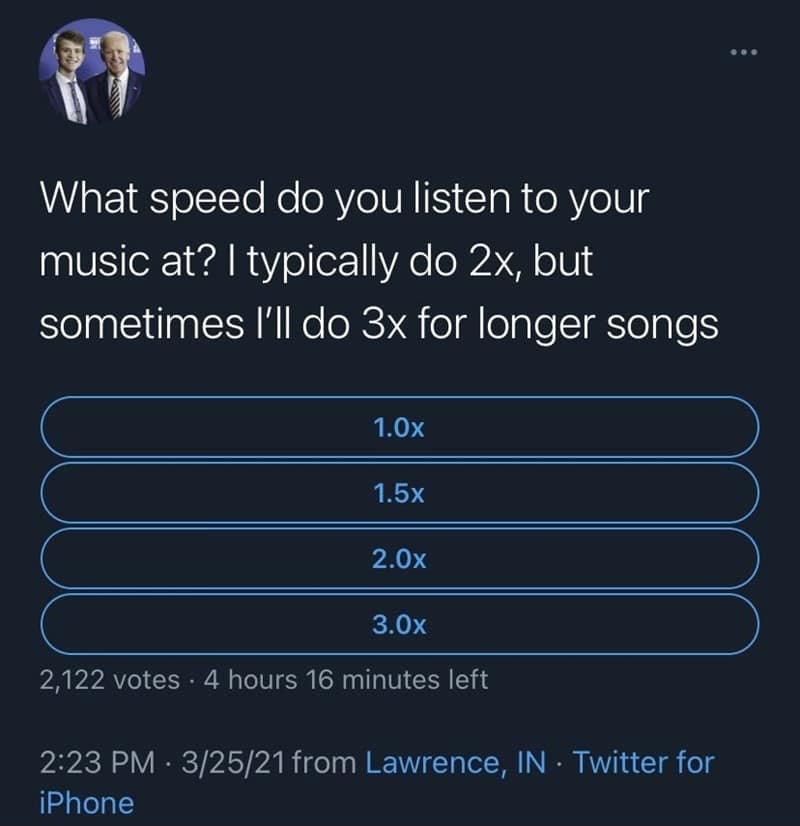Viewport: 800px width, 826px height.
Task: Select the 1.5x poll choice
Action: 399,493
